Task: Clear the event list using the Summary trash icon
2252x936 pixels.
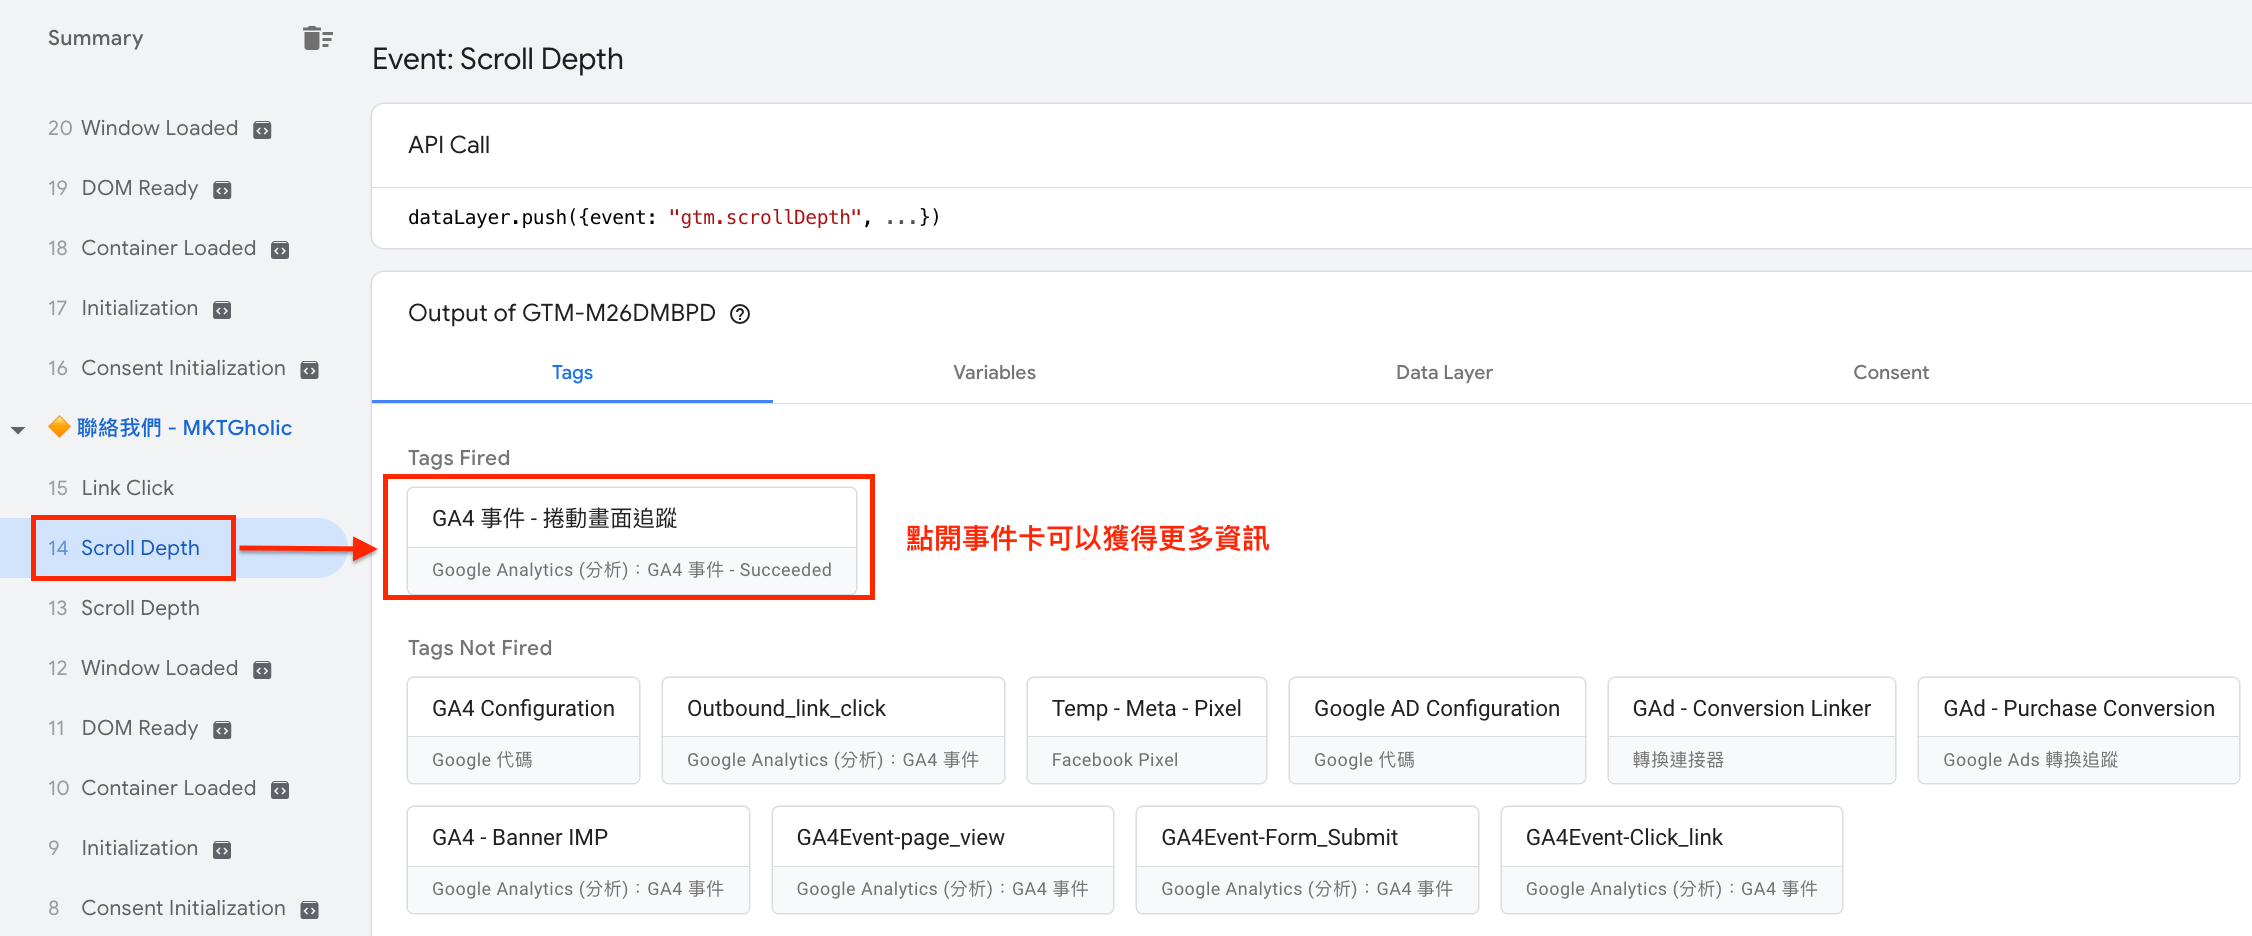Action: tap(317, 38)
